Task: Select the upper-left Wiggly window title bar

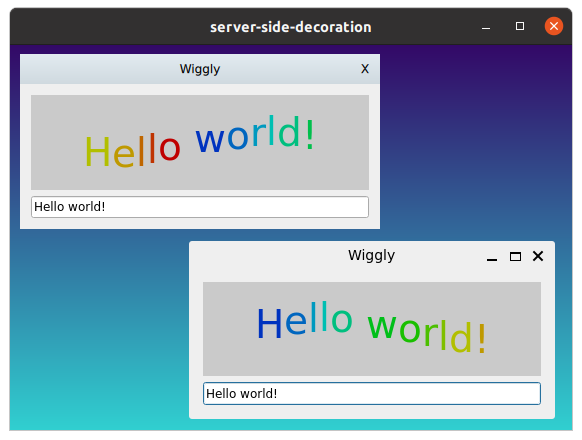Action: (200, 69)
